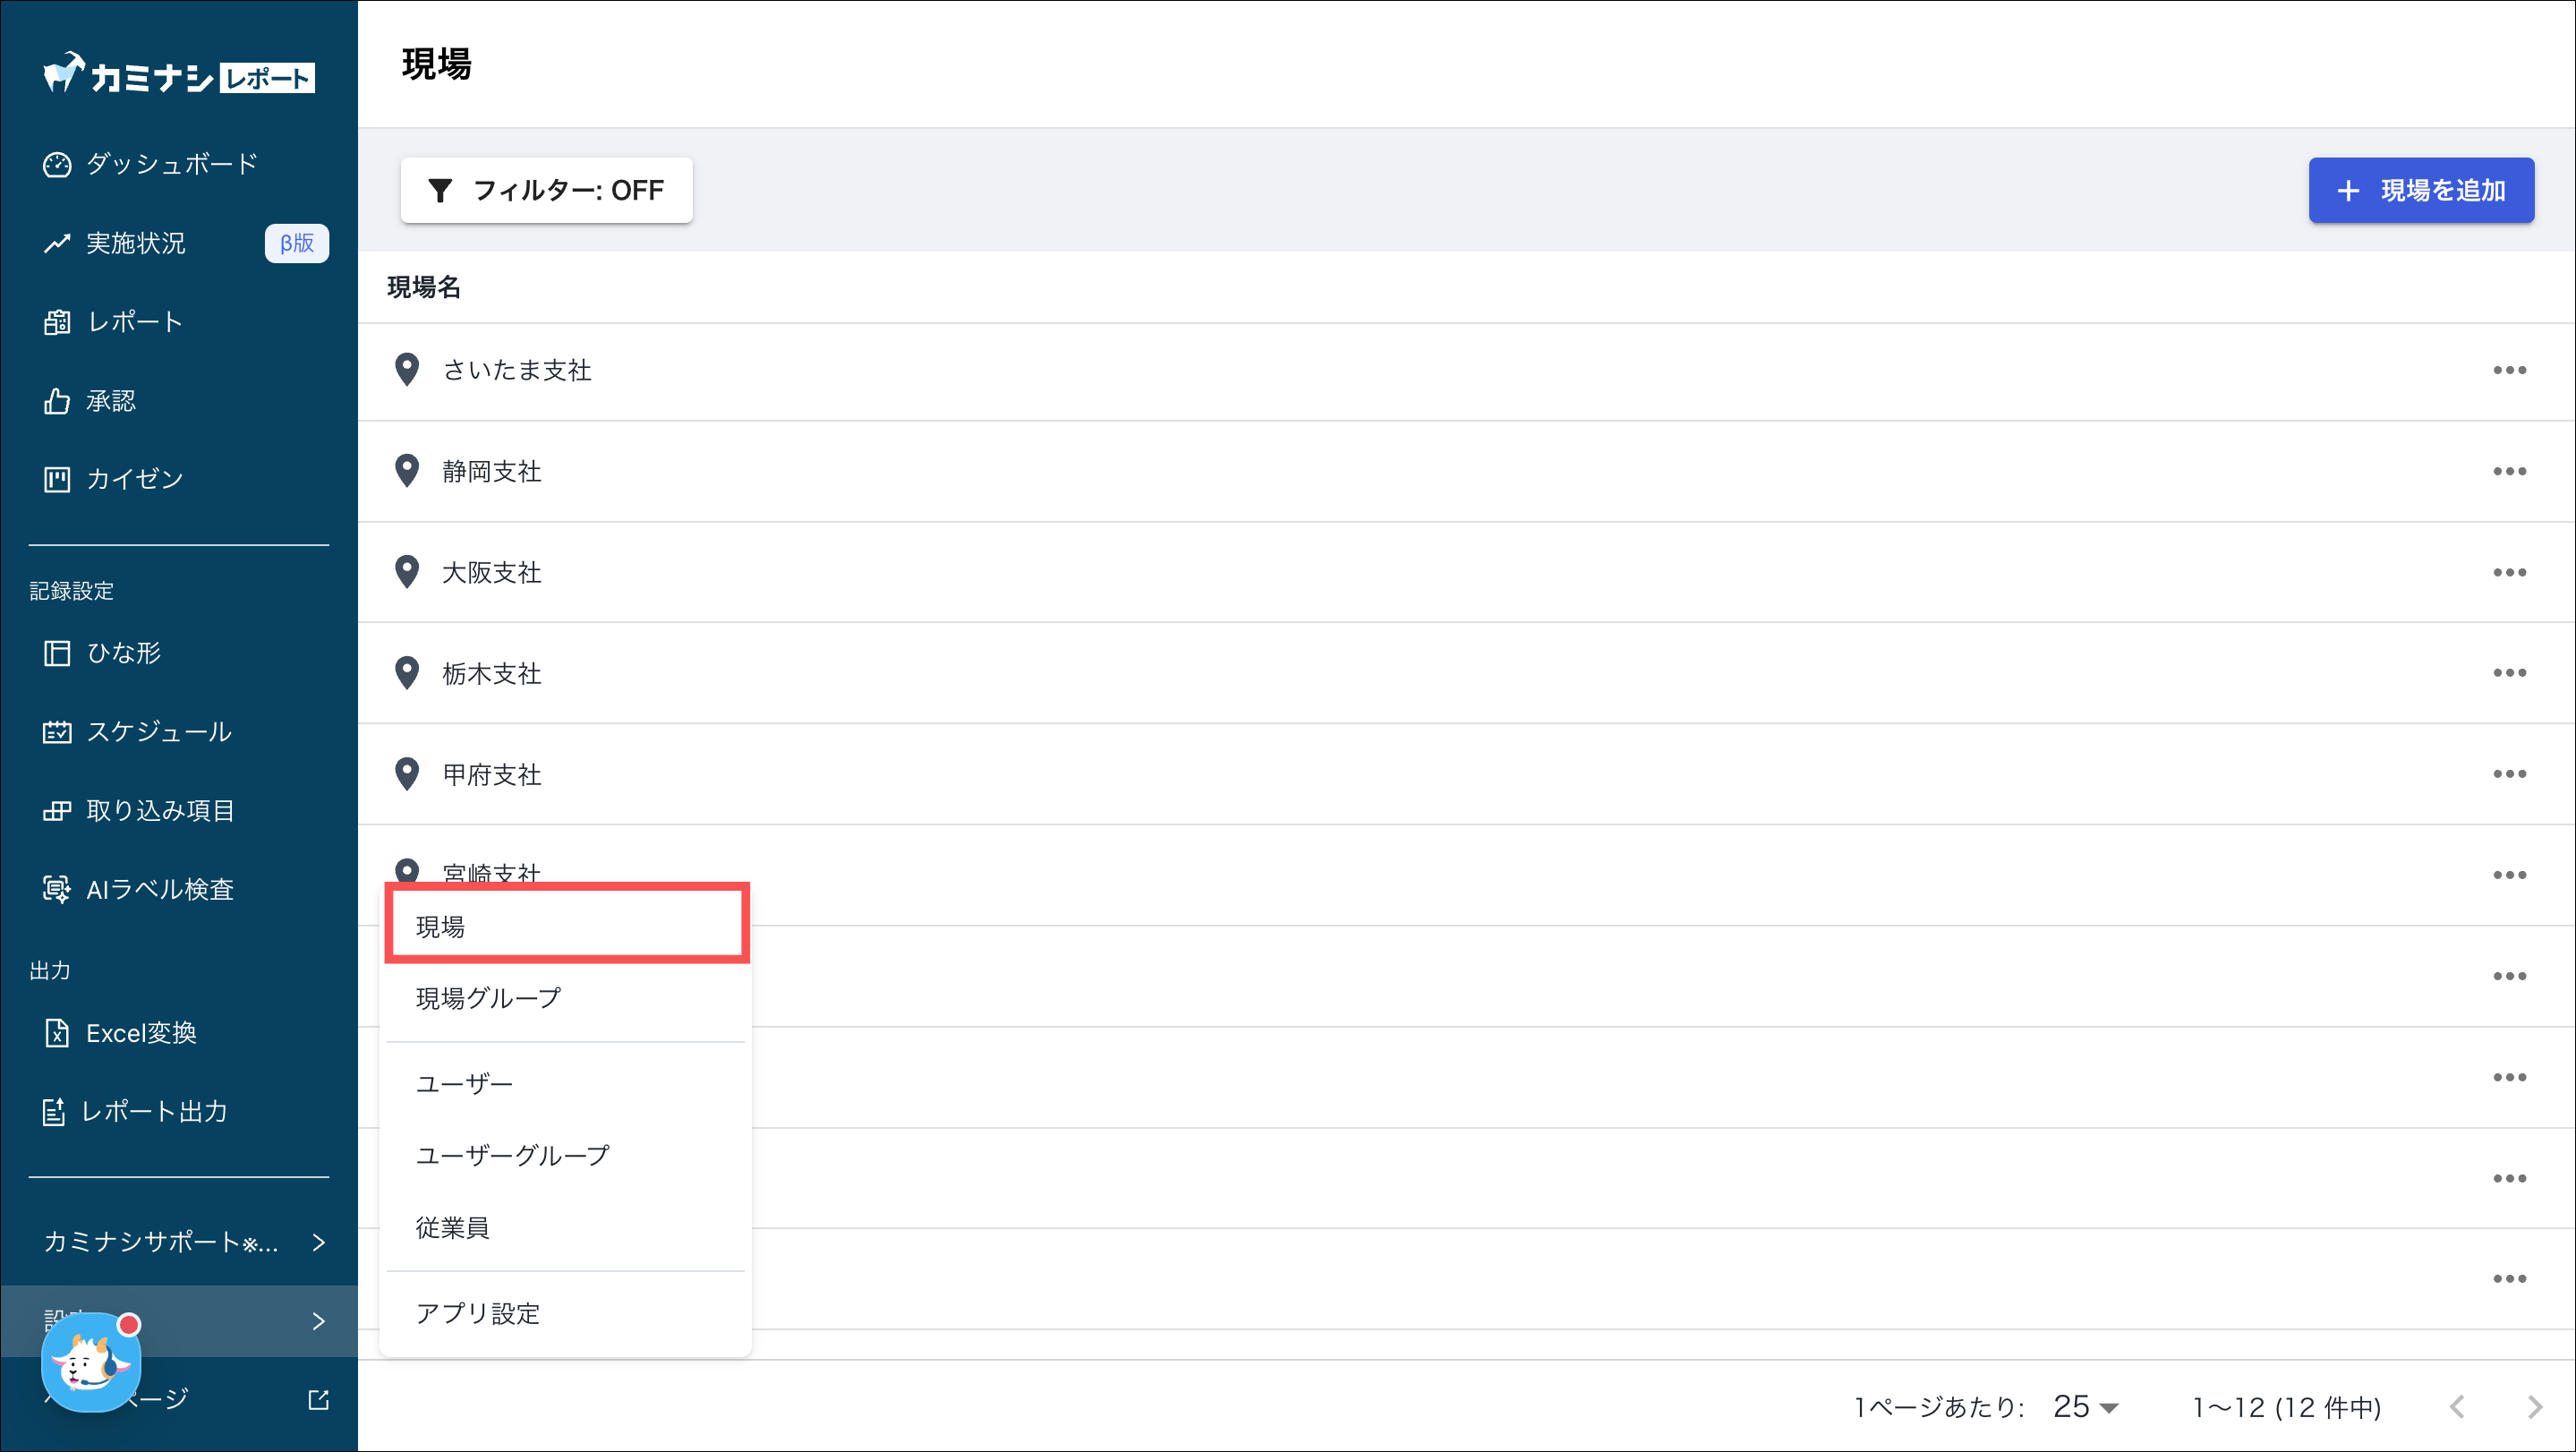Go to next page arrow
The image size is (2576, 1452).
(2534, 1407)
